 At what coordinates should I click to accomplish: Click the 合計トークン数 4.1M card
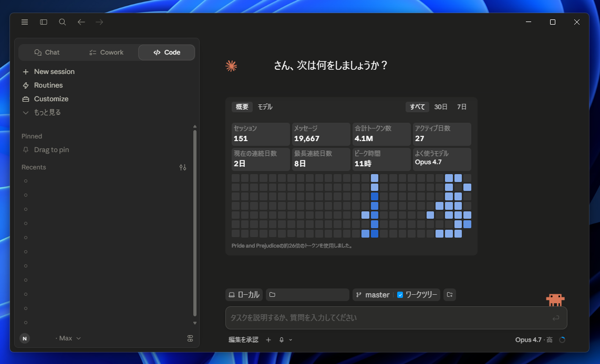(x=381, y=134)
